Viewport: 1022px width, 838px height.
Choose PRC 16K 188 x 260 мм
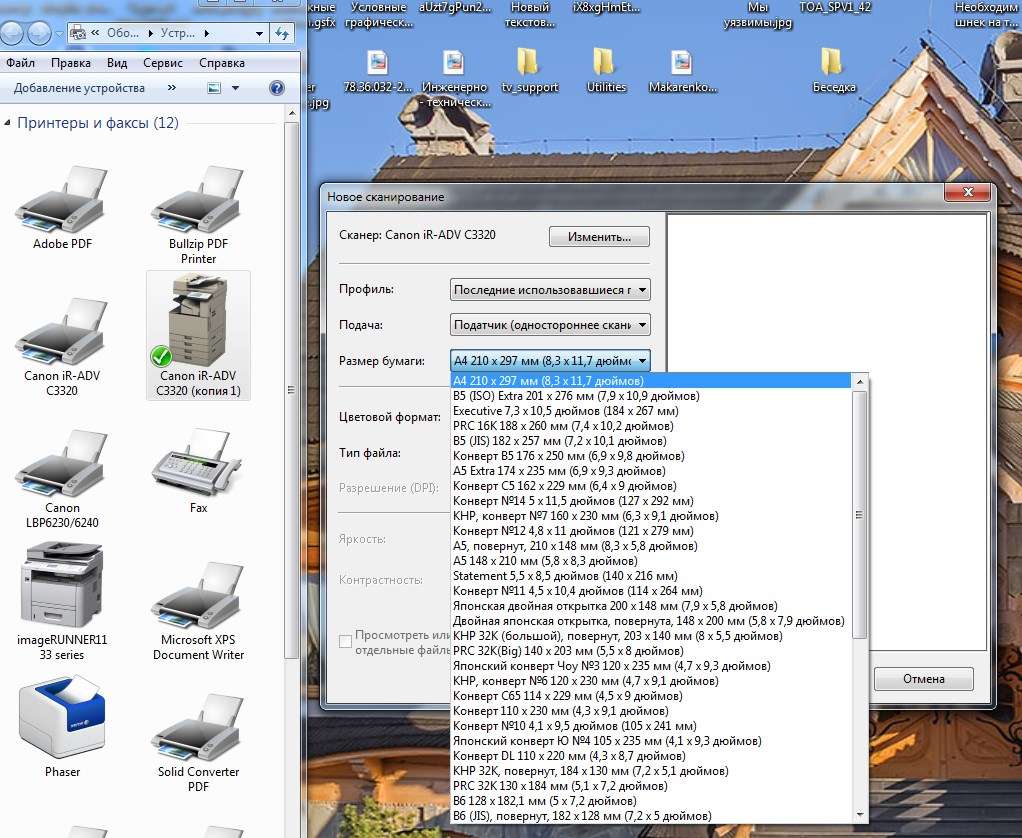pos(651,426)
